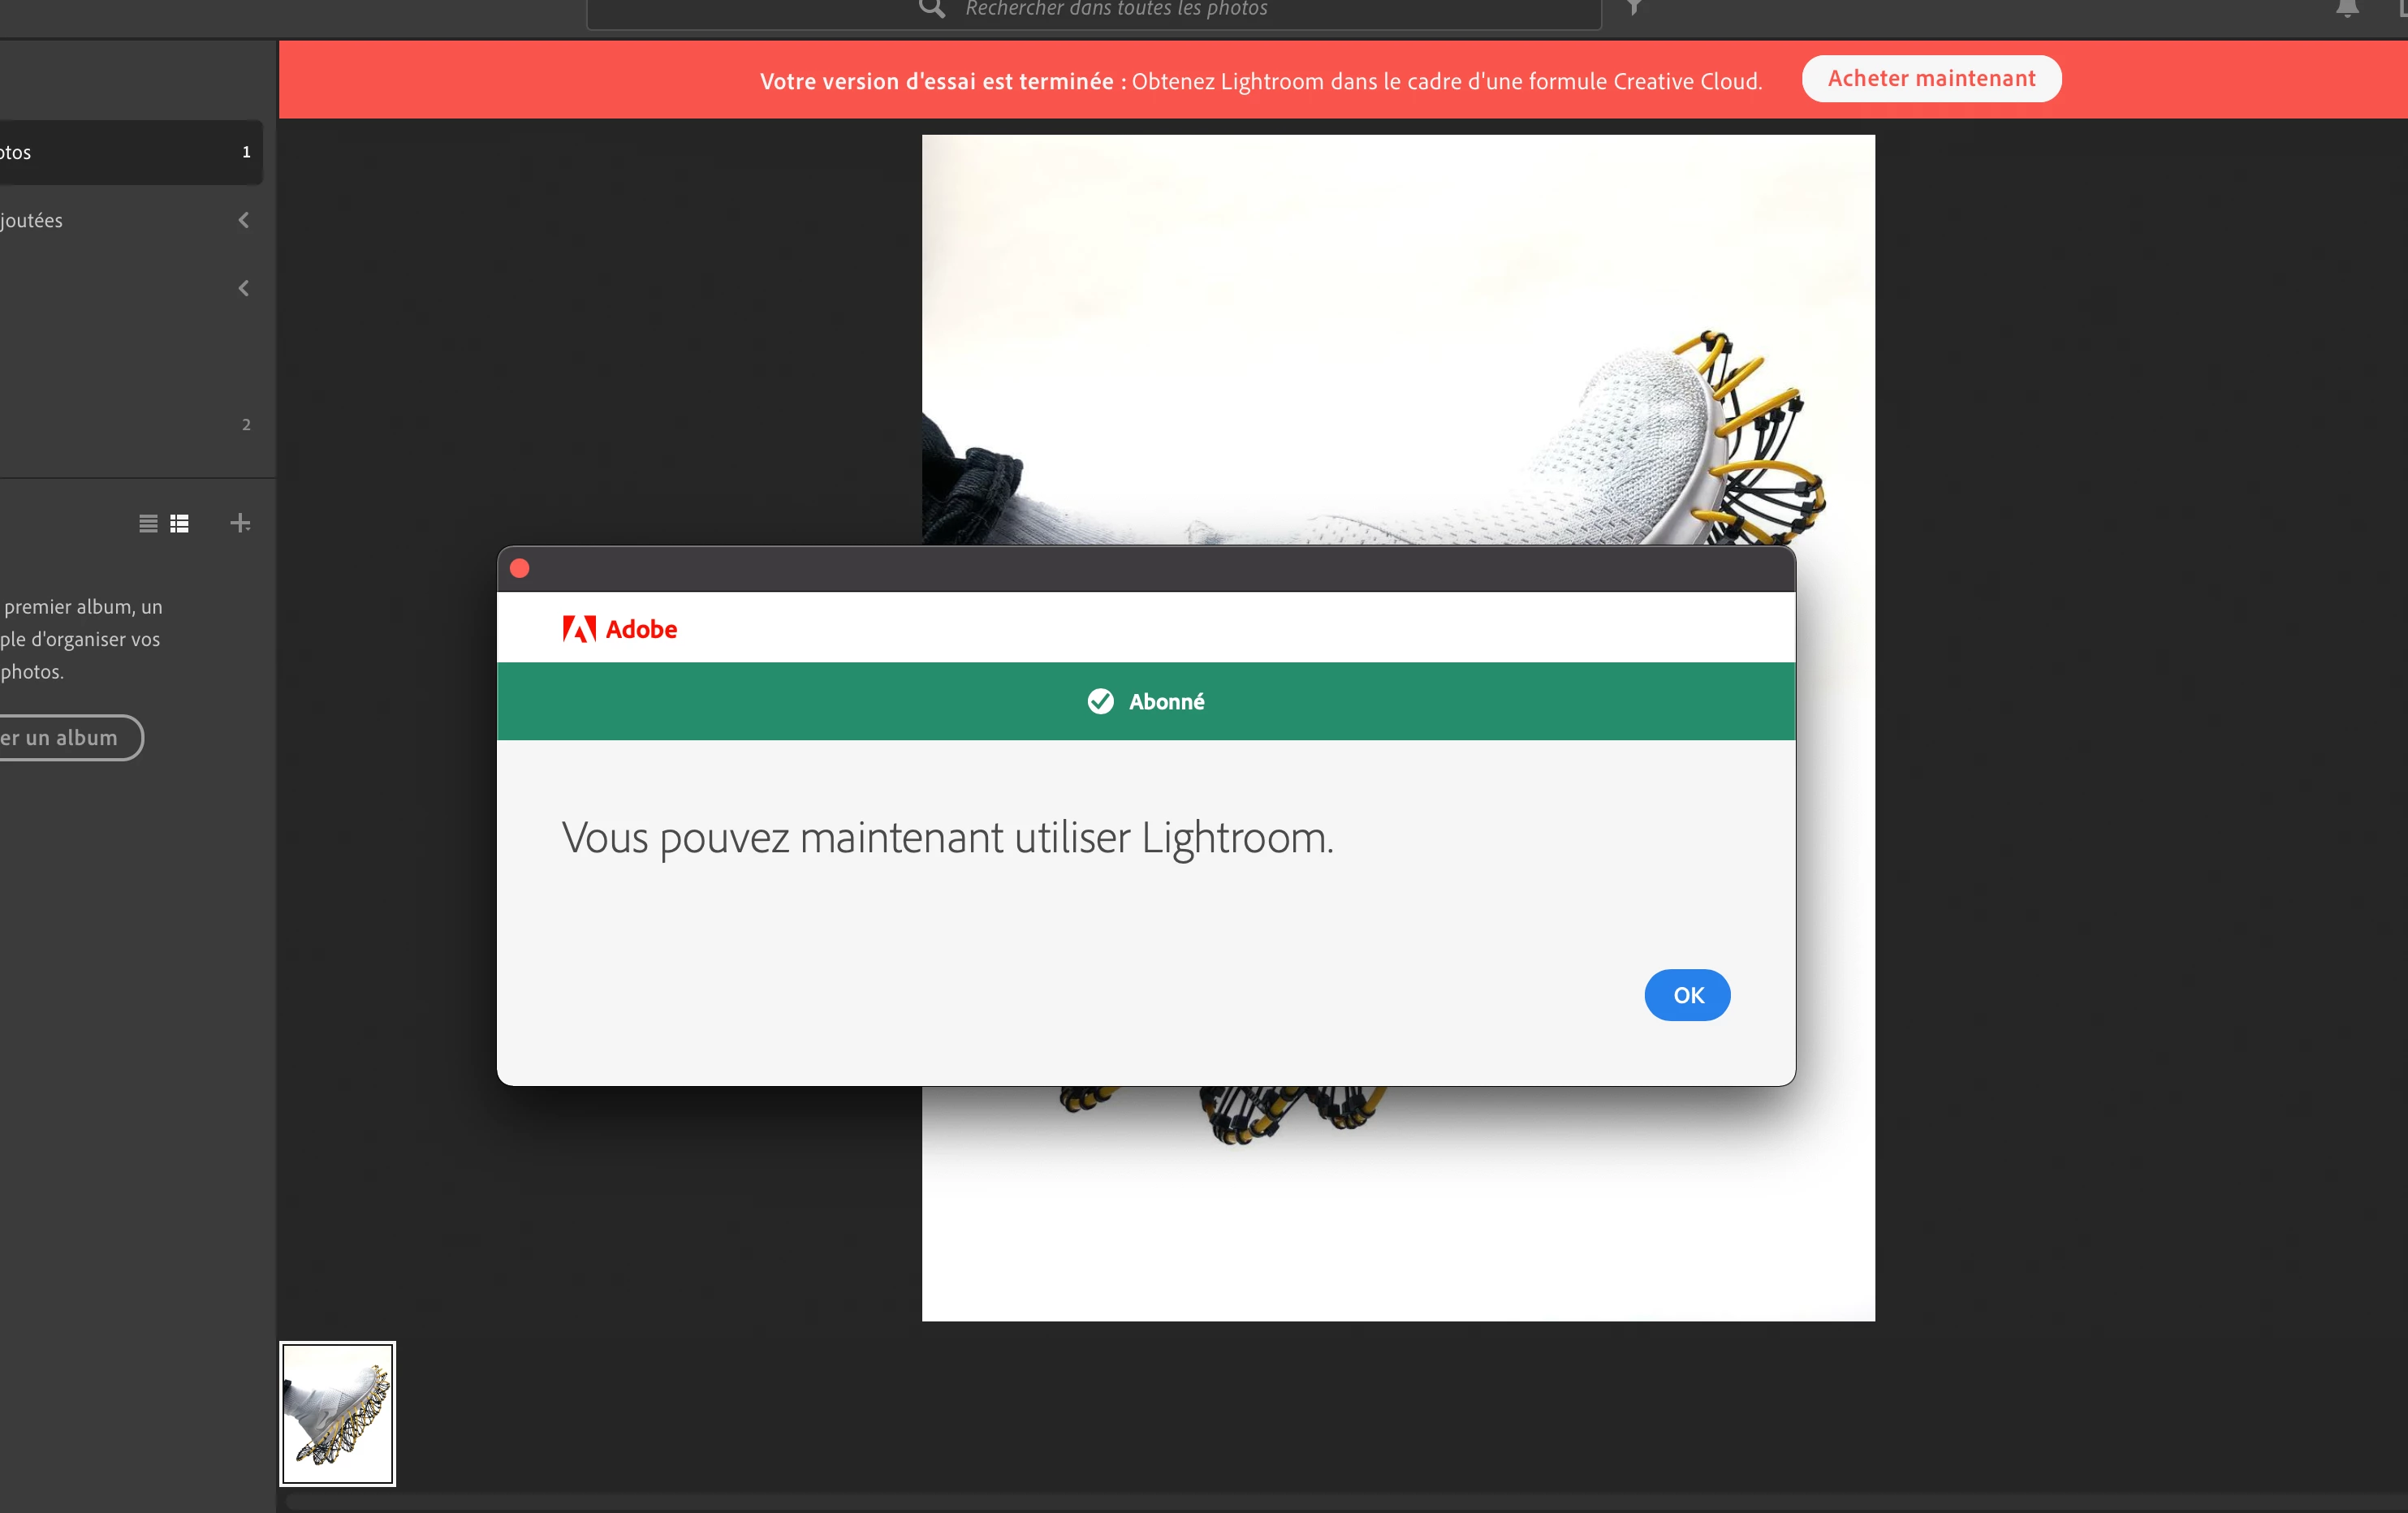Click the plus icon to add album
Image resolution: width=2408 pixels, height=1513 pixels.
click(240, 523)
